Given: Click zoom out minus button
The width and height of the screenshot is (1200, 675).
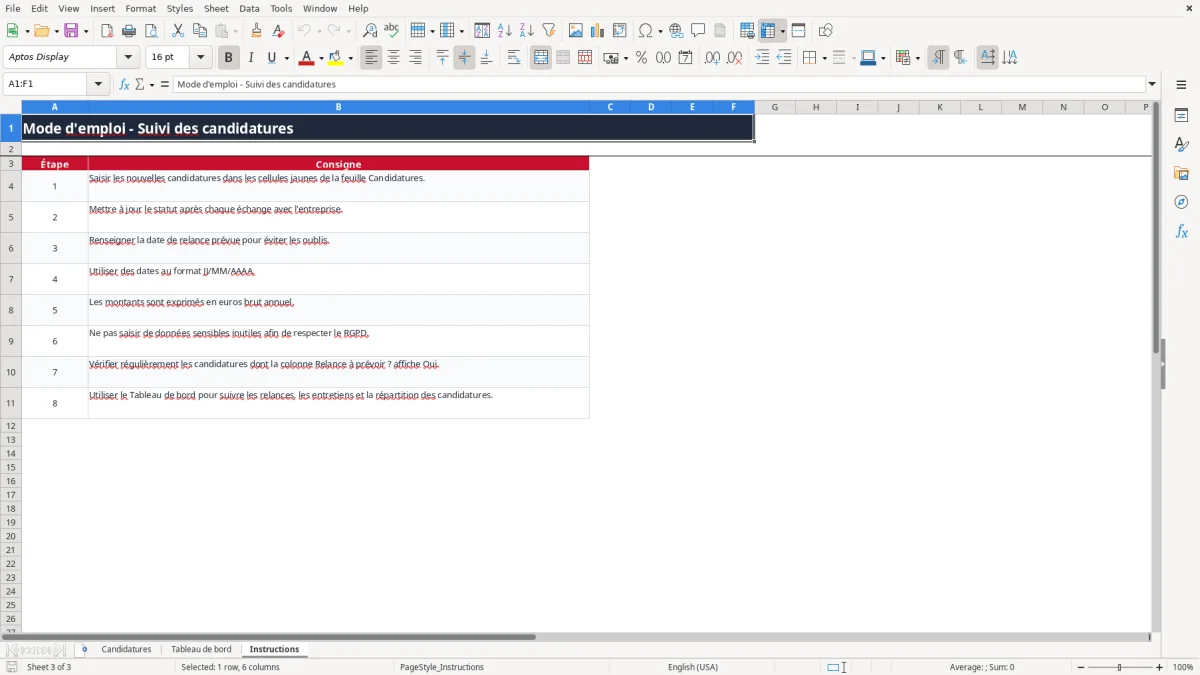Looking at the screenshot, I should [1080, 667].
